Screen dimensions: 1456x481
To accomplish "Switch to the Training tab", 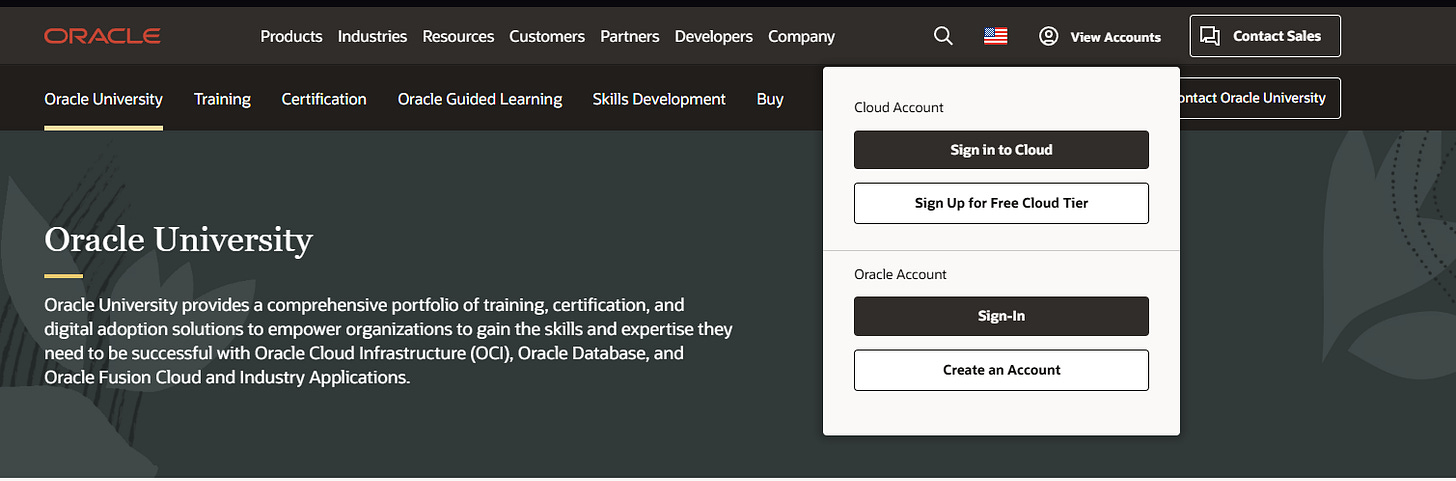I will pyautogui.click(x=222, y=99).
